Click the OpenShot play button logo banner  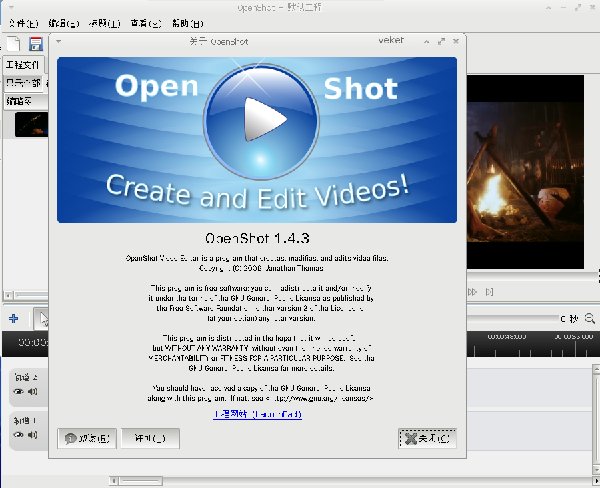pyautogui.click(x=257, y=140)
